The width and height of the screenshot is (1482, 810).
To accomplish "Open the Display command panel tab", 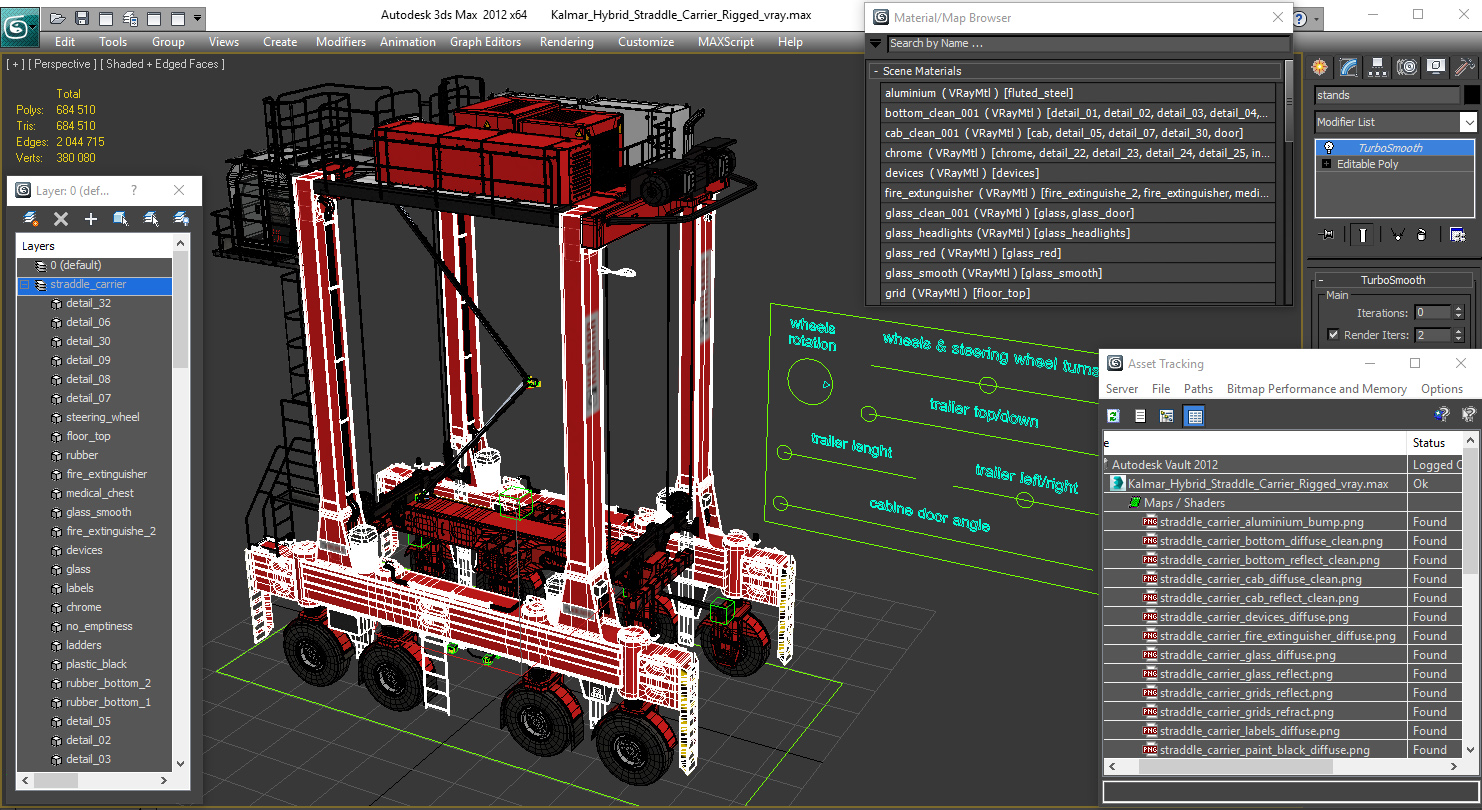I will [x=1436, y=67].
